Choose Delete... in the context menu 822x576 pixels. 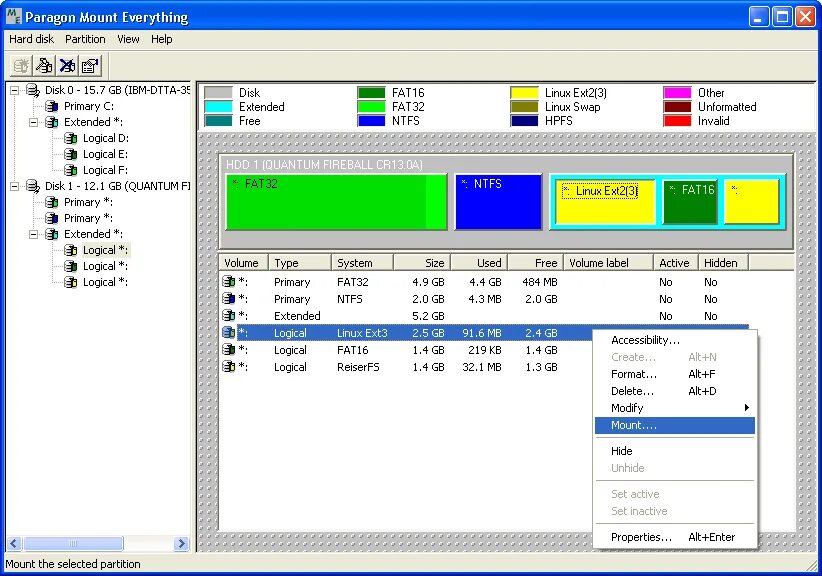(x=675, y=391)
